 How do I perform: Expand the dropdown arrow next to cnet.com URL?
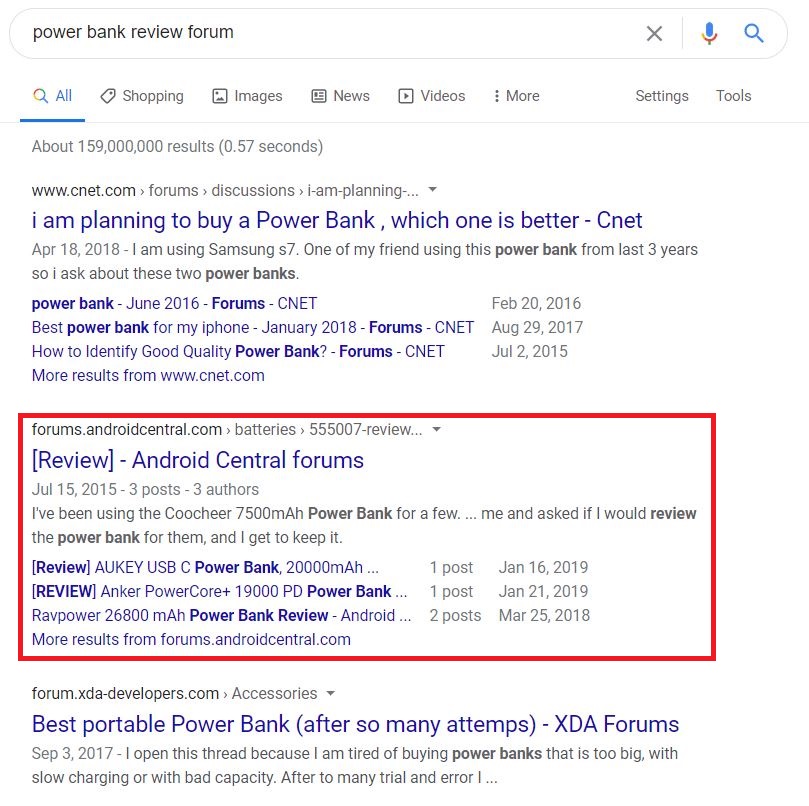pos(433,190)
